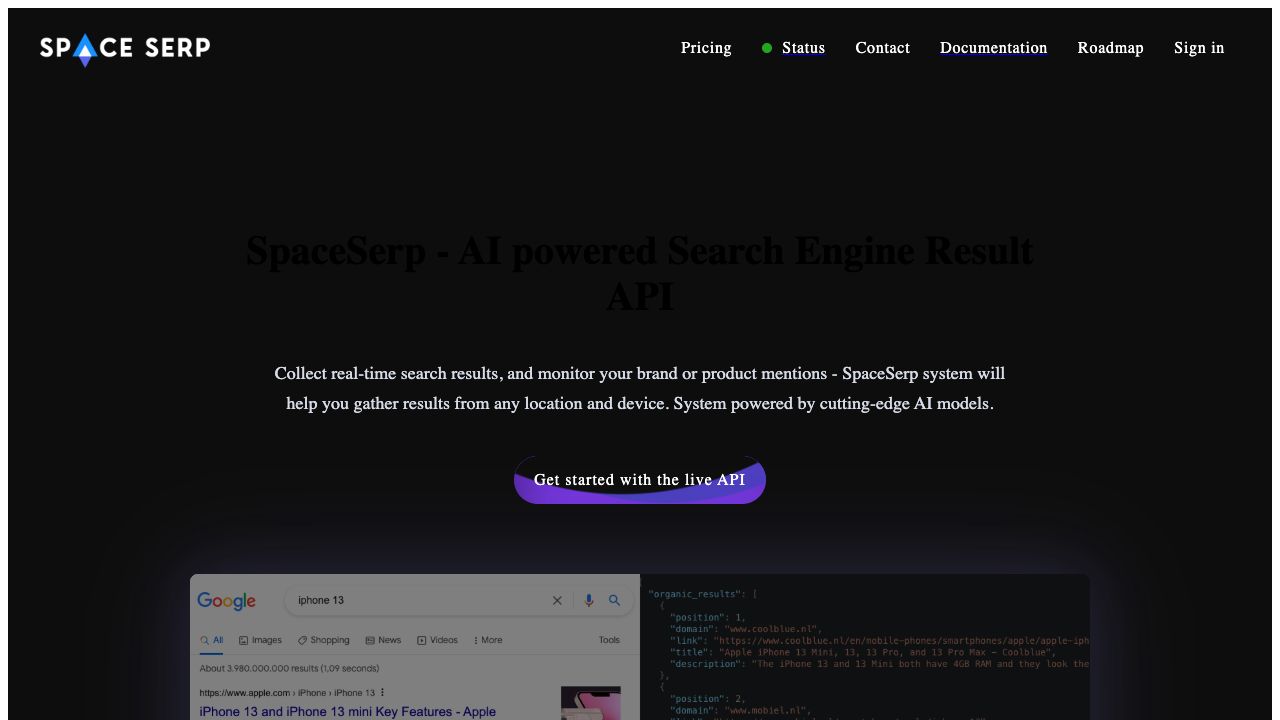The width and height of the screenshot is (1280, 720).
Task: Expand the More options in Google preview
Action: [487, 640]
